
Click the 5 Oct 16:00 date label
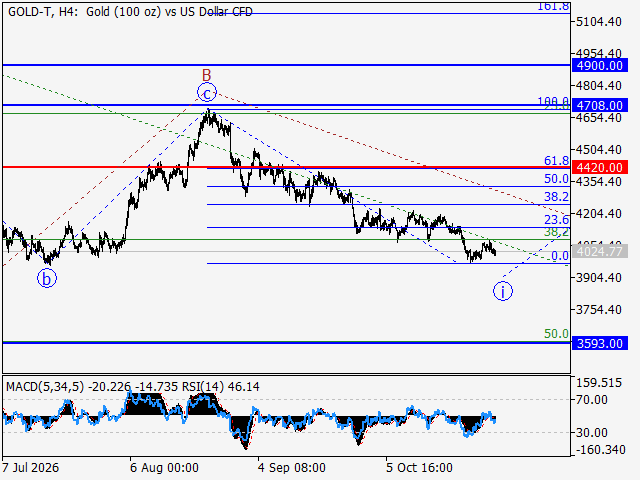pos(419,467)
